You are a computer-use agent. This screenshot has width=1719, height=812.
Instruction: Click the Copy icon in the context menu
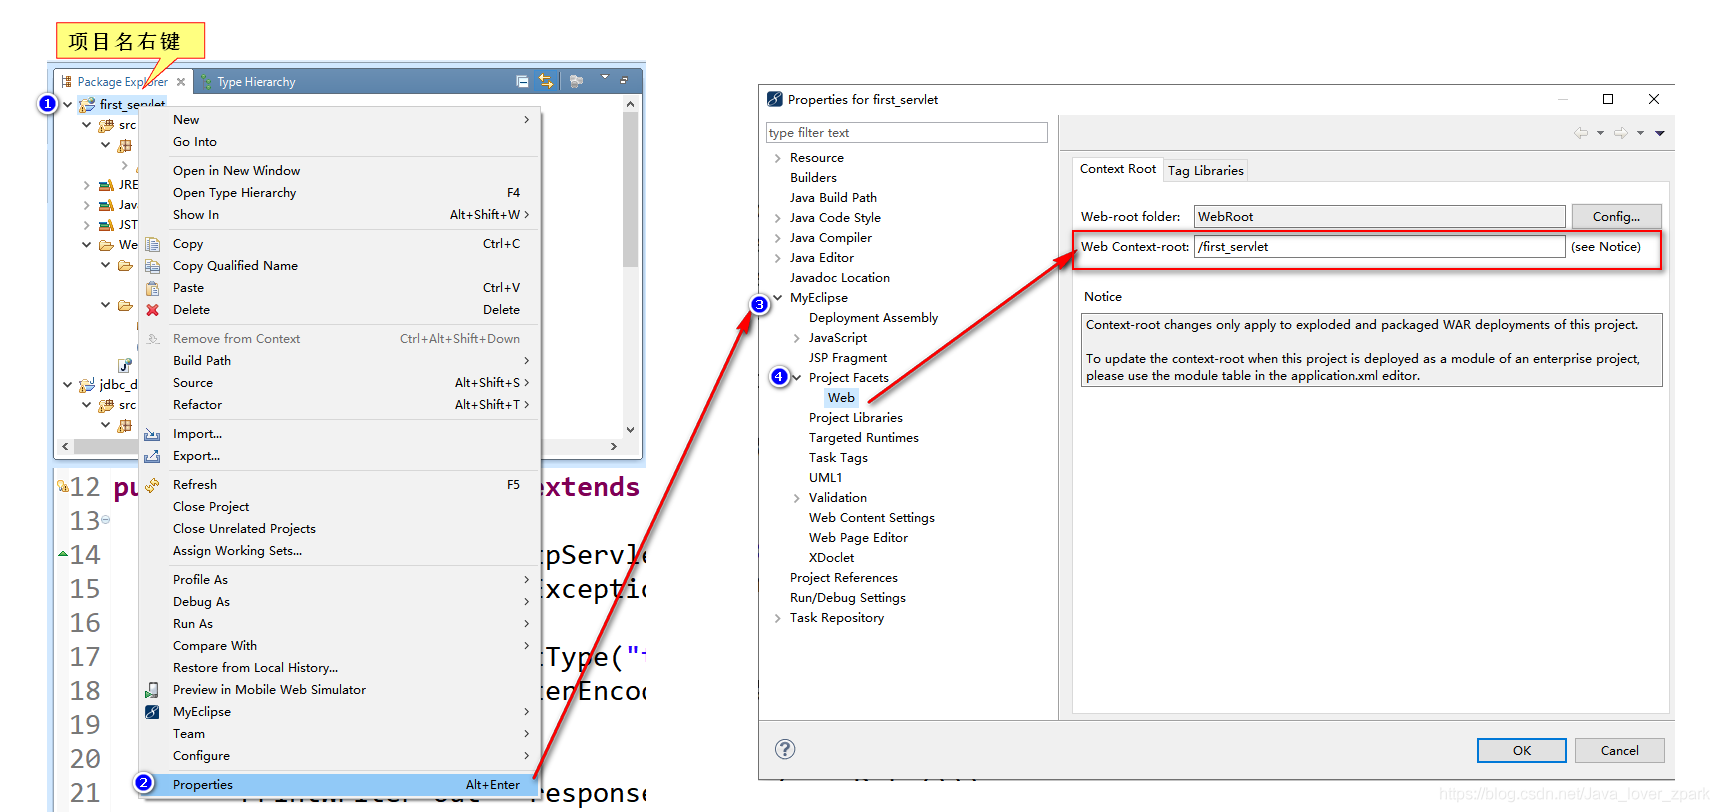tap(153, 244)
